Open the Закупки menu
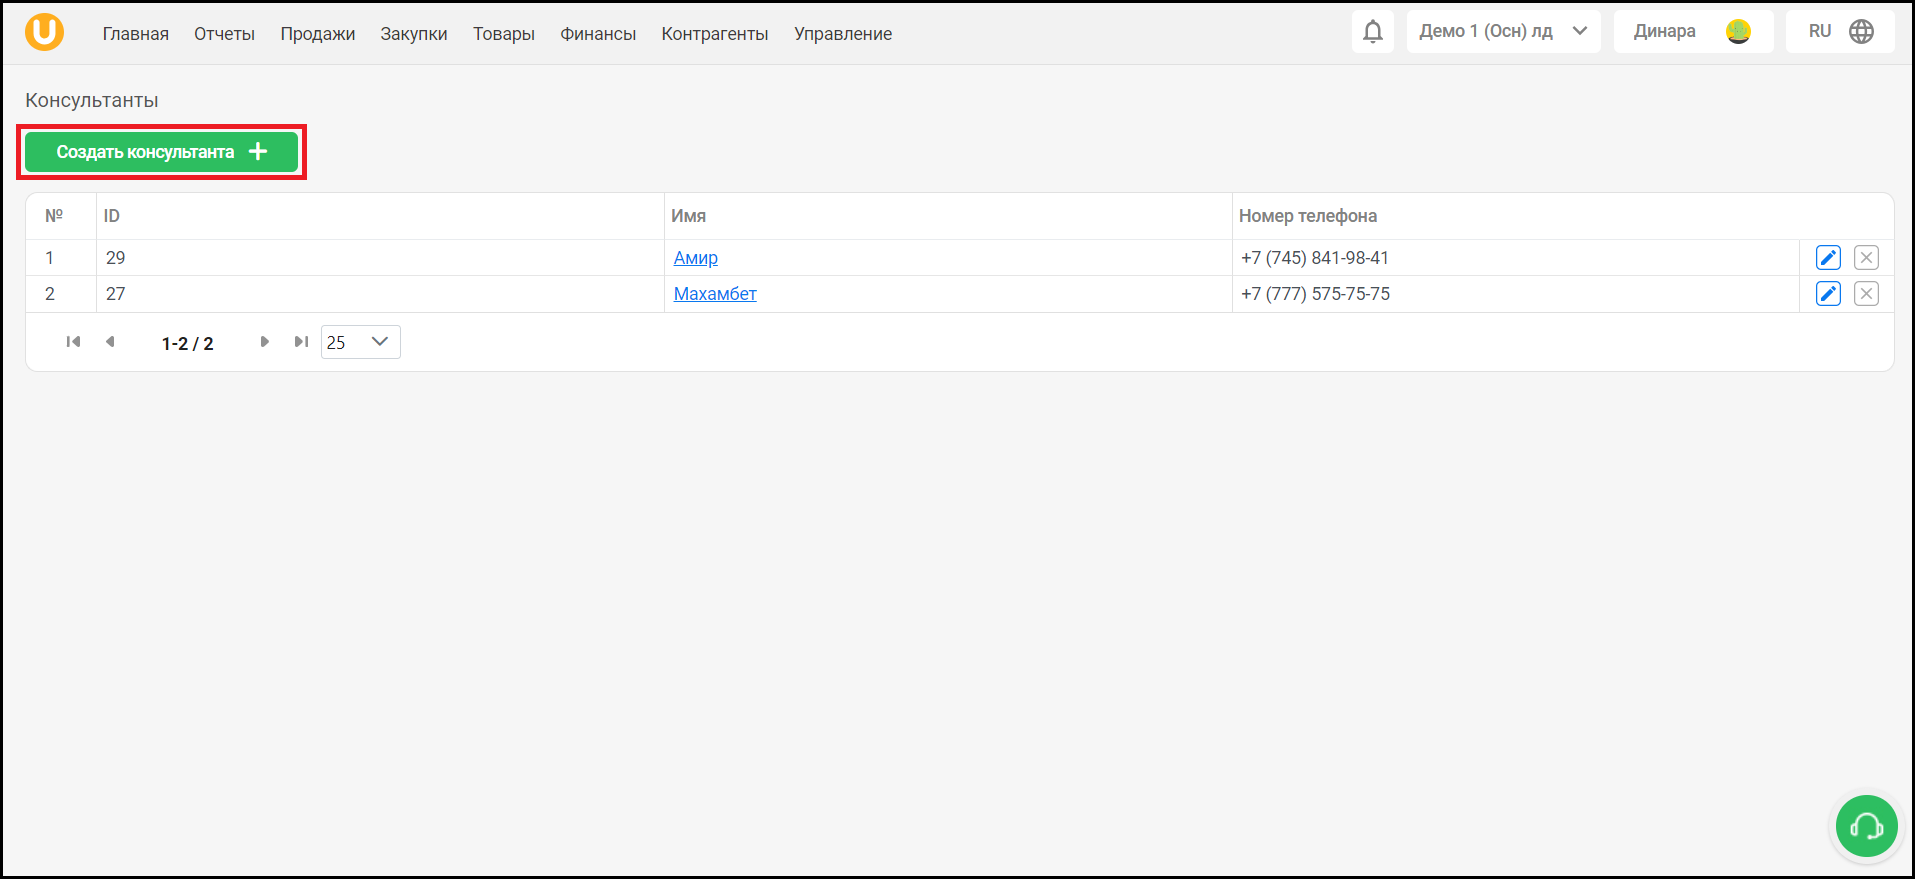The height and width of the screenshot is (879, 1915). pyautogui.click(x=414, y=34)
